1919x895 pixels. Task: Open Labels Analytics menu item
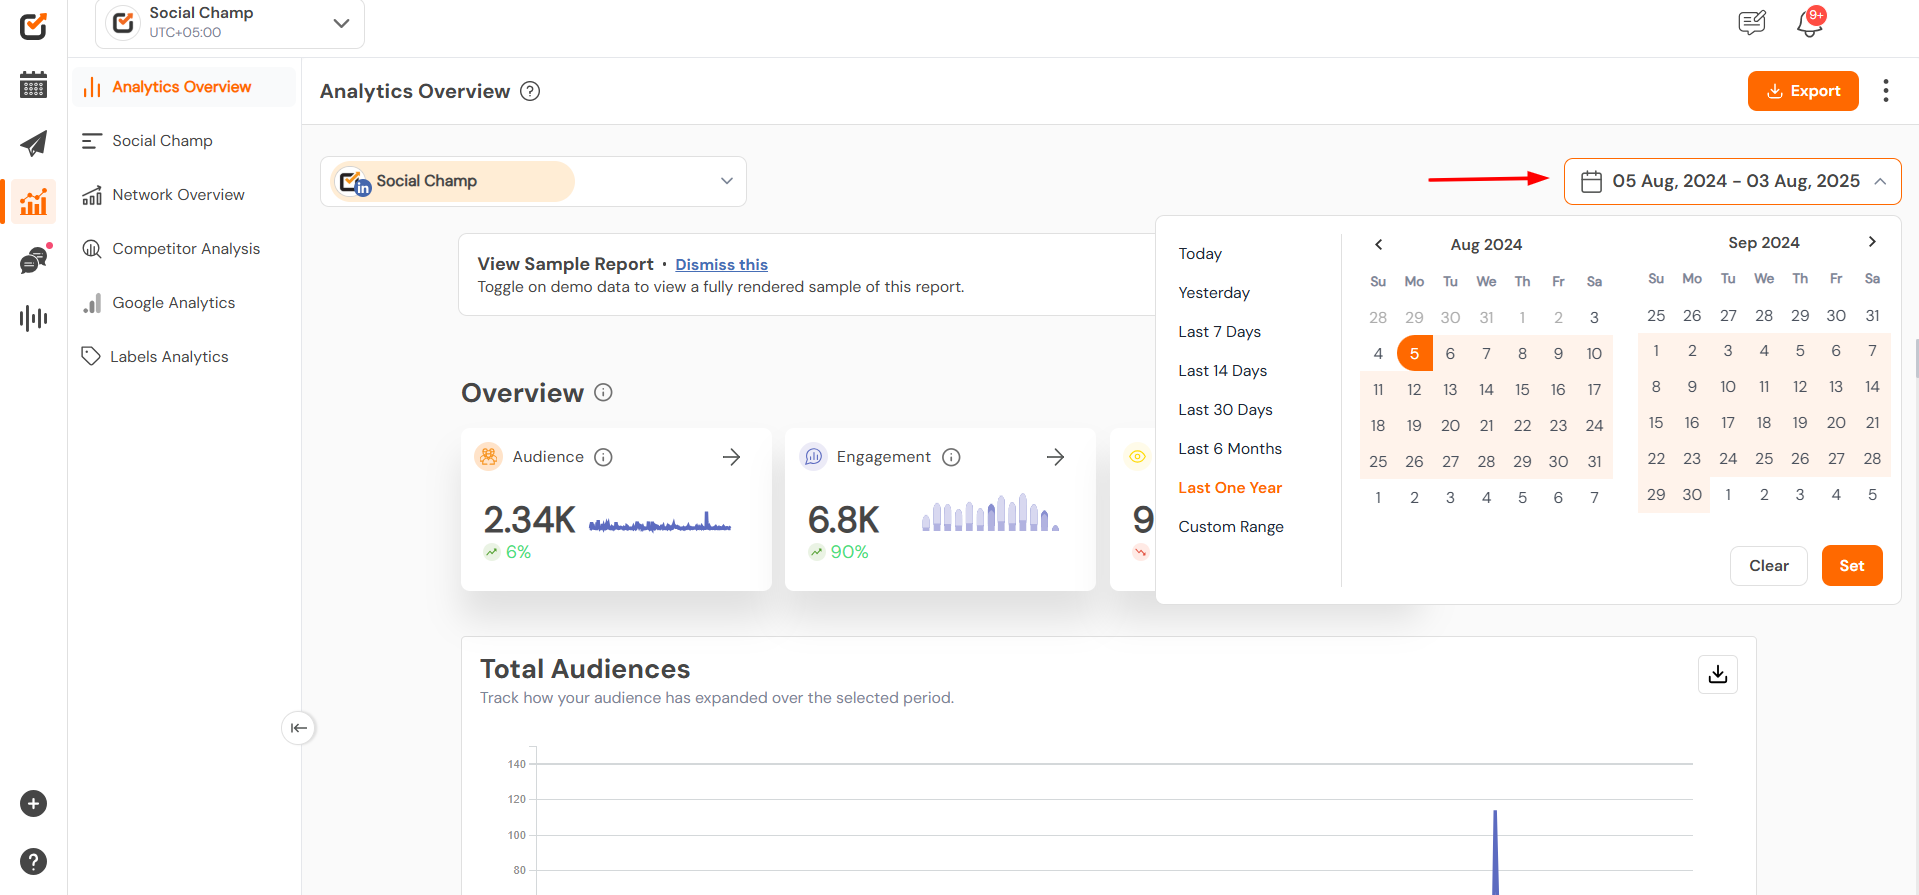pyautogui.click(x=184, y=357)
